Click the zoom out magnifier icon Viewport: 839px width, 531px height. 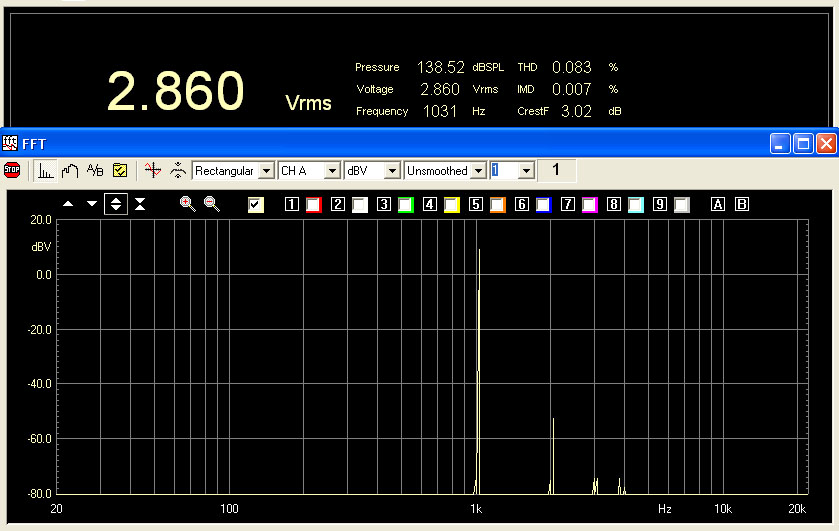click(212, 204)
